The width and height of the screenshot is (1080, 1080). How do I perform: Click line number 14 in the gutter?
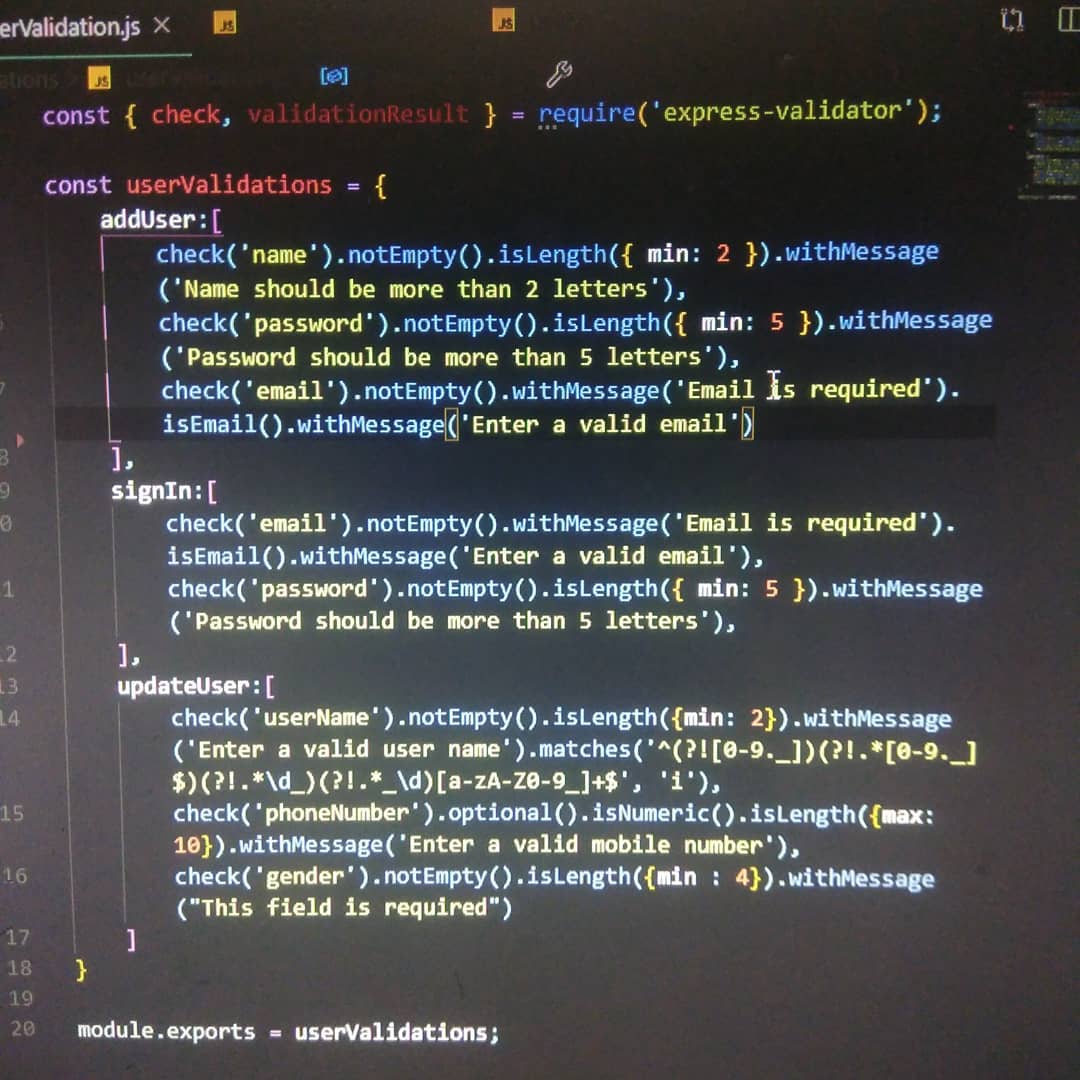tap(10, 718)
